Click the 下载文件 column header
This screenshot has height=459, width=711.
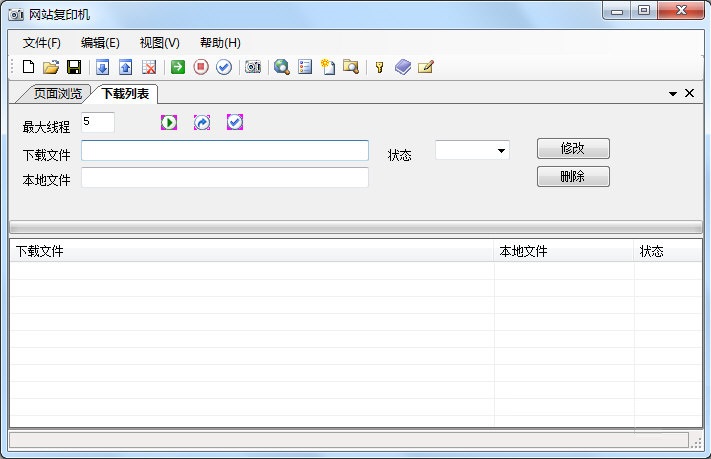click(252, 251)
